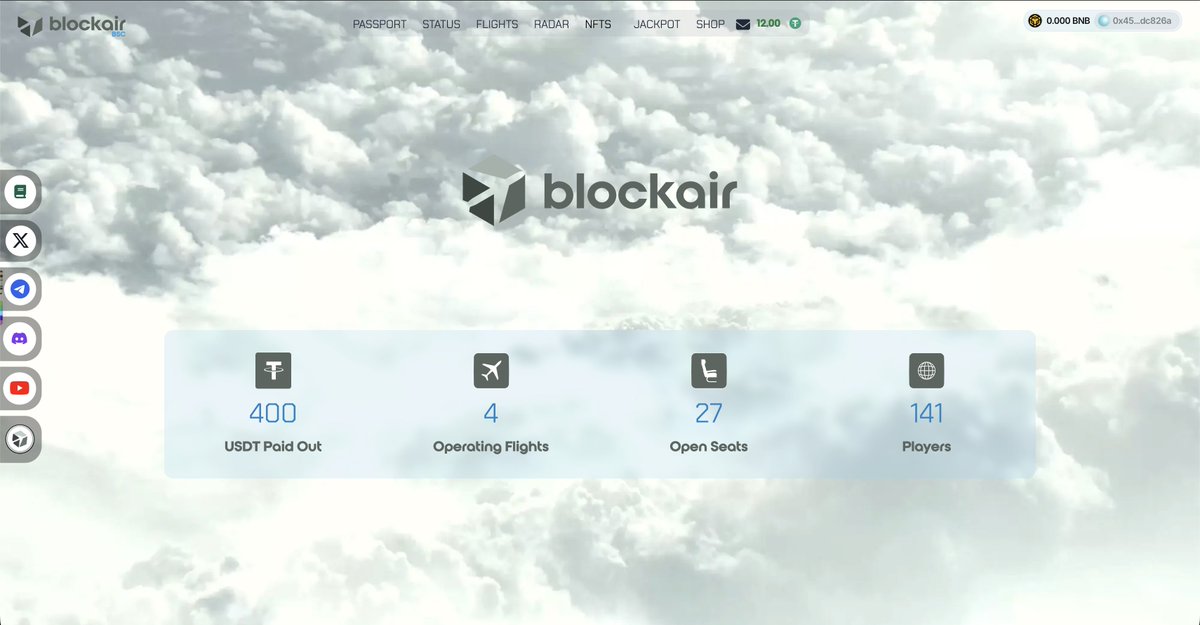The width and height of the screenshot is (1200, 625).
Task: Go to the SHOP page
Action: pos(710,24)
